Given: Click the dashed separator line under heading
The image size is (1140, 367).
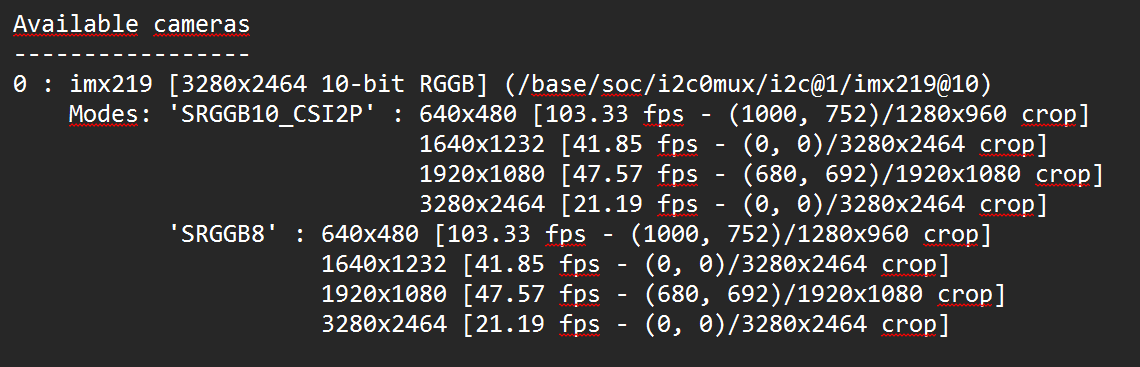Looking at the screenshot, I should click(132, 55).
